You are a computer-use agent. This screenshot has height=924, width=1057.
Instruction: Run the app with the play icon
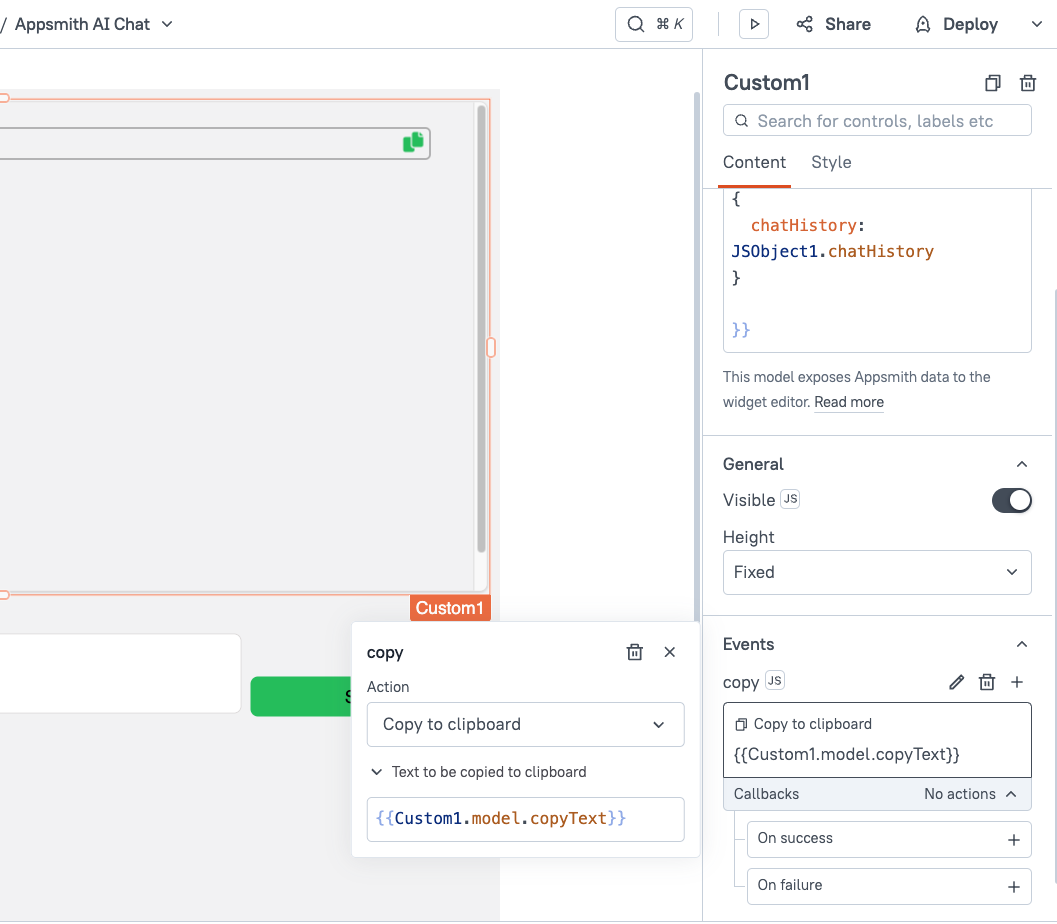tap(755, 23)
